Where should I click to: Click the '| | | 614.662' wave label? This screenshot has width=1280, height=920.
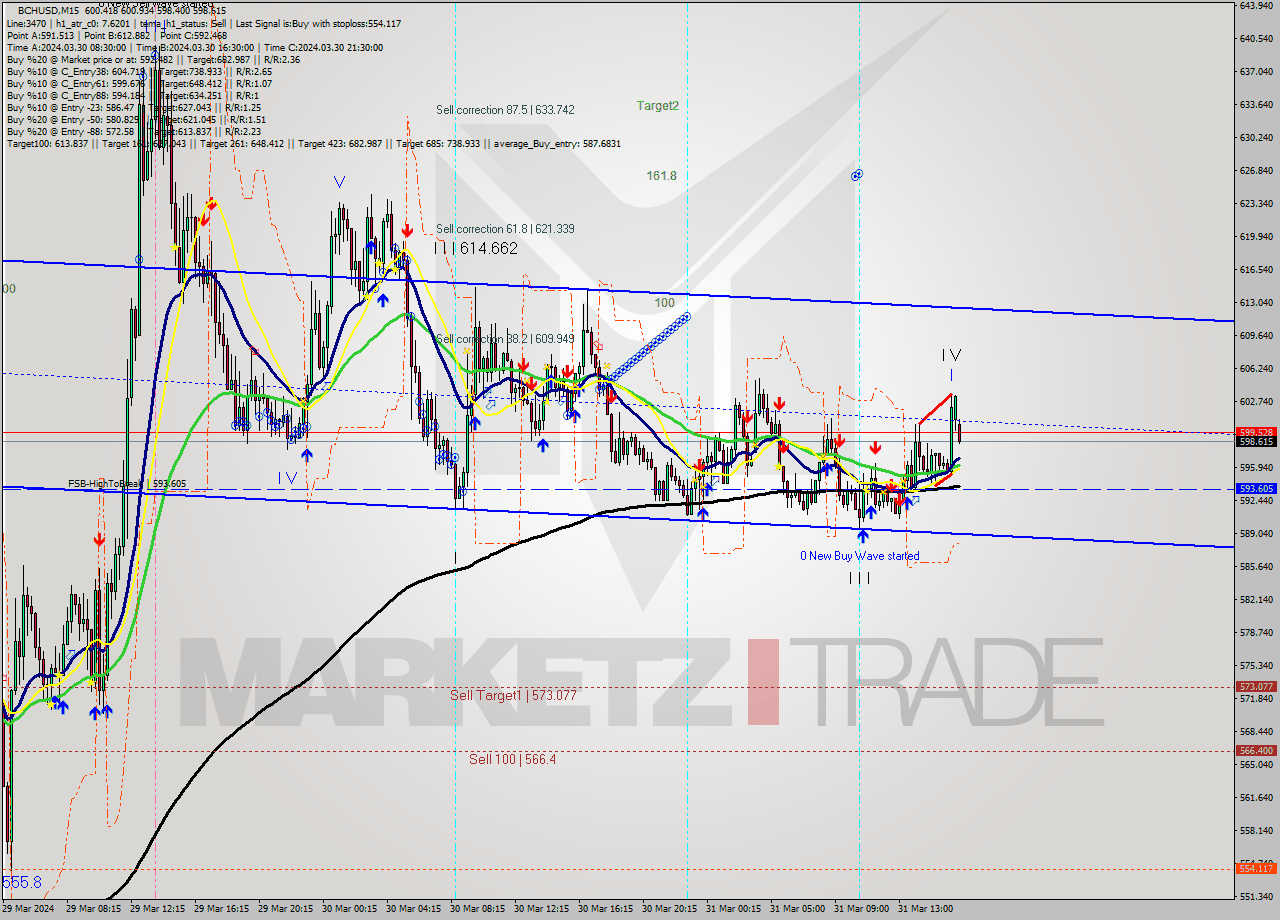click(476, 248)
